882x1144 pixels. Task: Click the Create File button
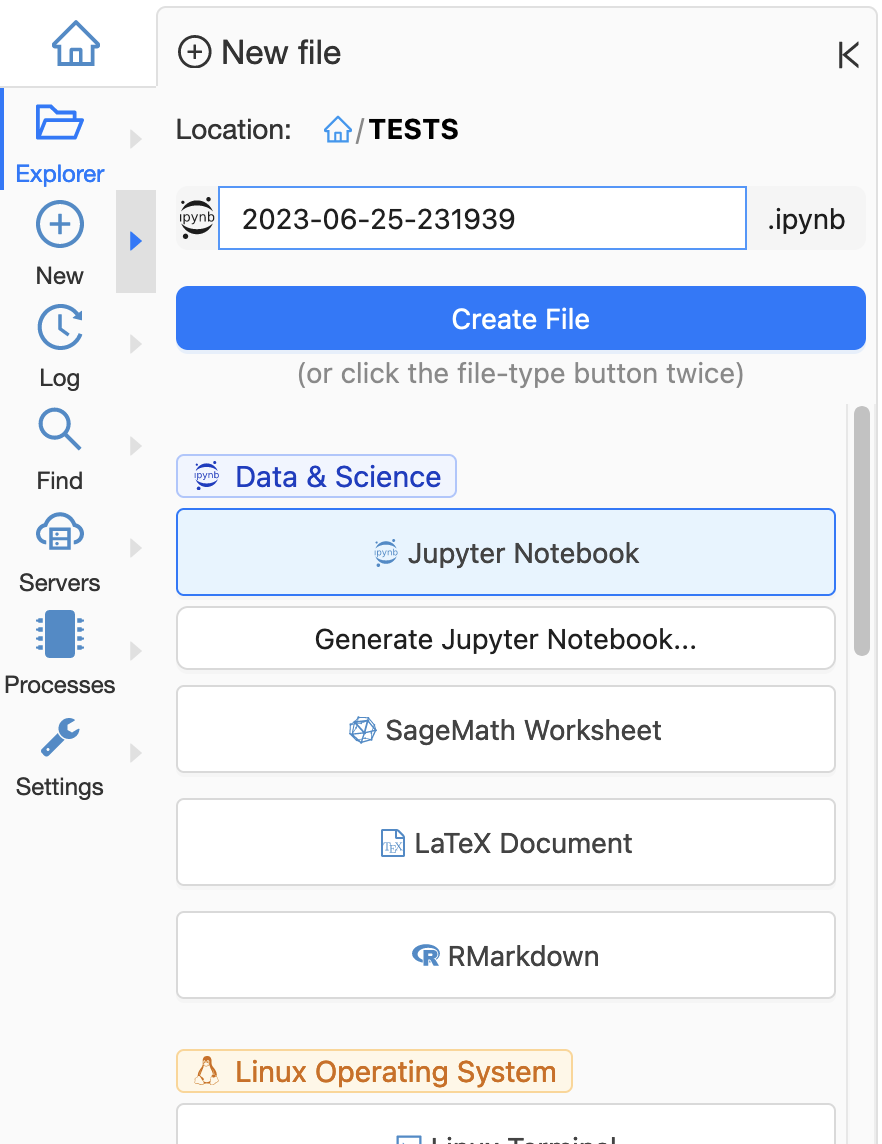520,319
